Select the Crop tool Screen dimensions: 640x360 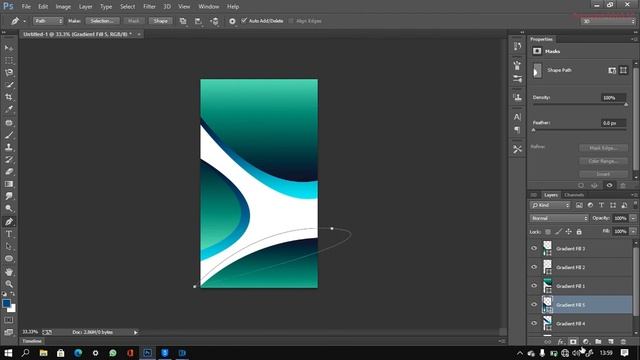pyautogui.click(x=9, y=97)
